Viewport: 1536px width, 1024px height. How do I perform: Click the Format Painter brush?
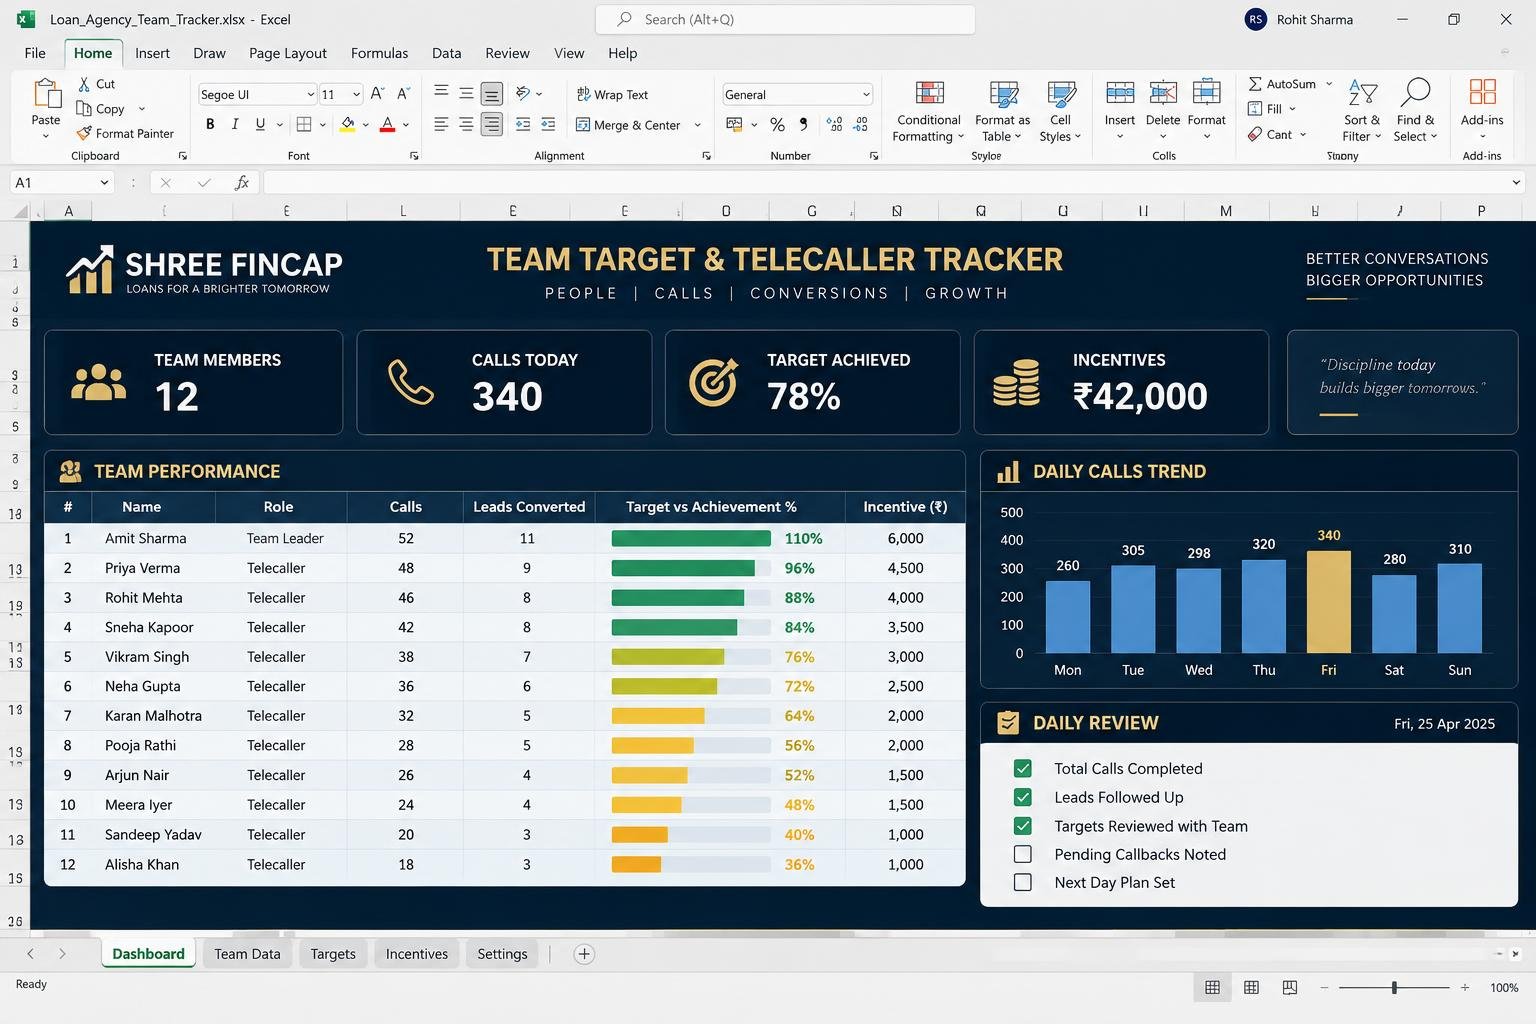click(x=84, y=133)
